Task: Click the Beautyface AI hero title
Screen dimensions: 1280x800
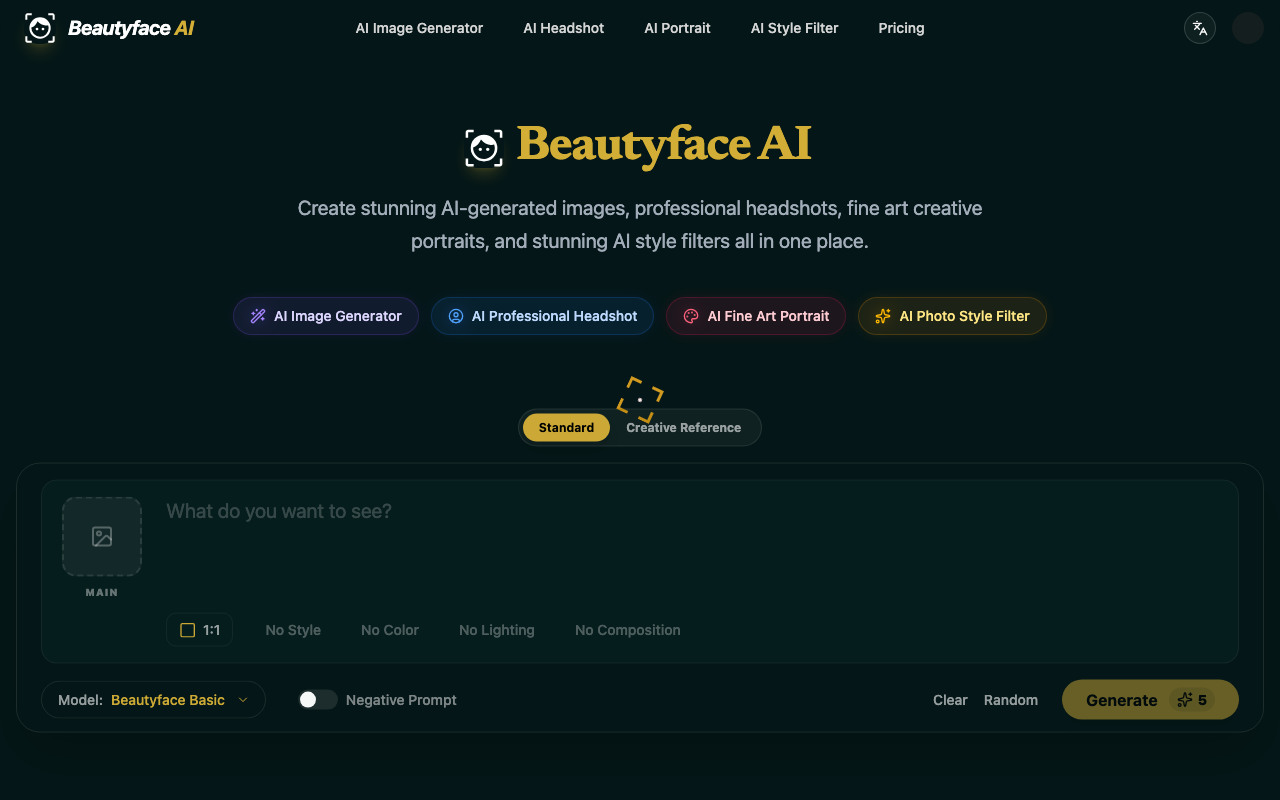Action: (x=664, y=145)
